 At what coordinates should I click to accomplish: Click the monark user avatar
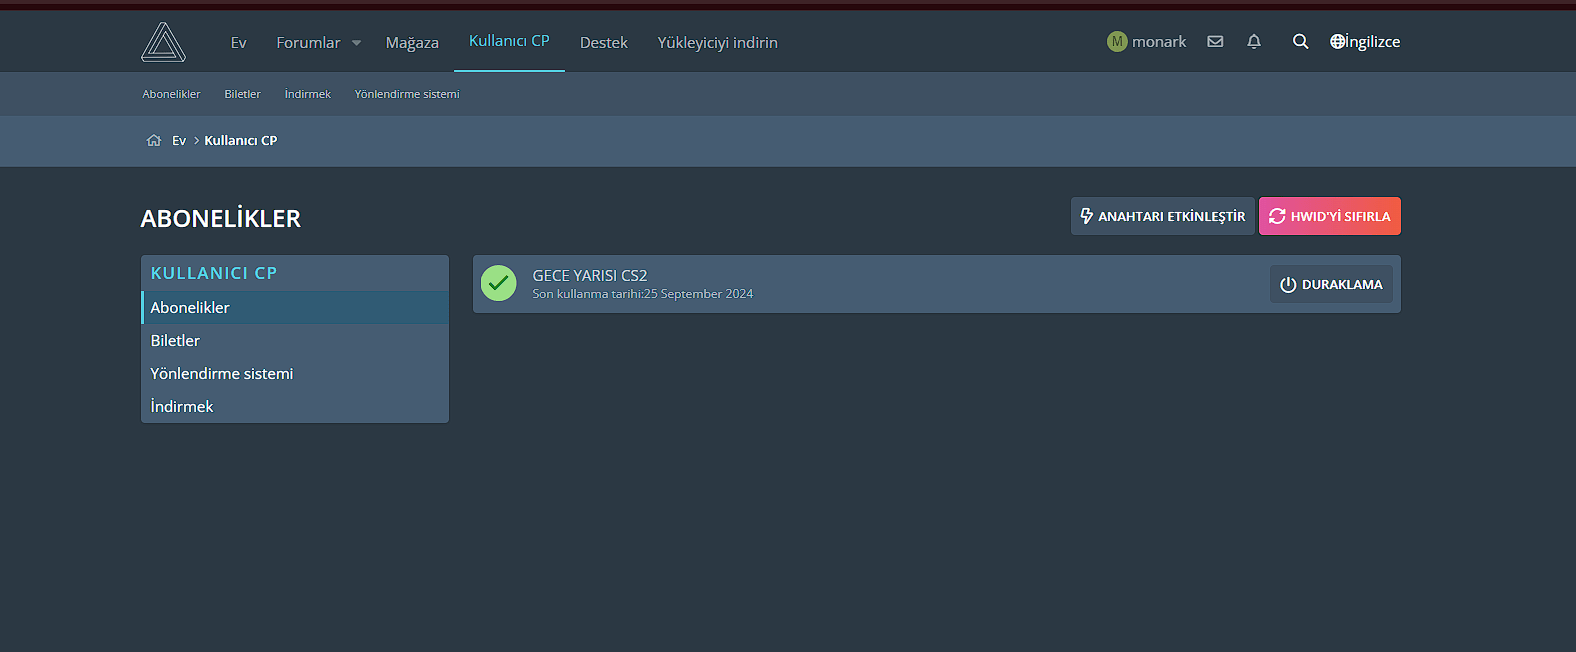coord(1117,42)
